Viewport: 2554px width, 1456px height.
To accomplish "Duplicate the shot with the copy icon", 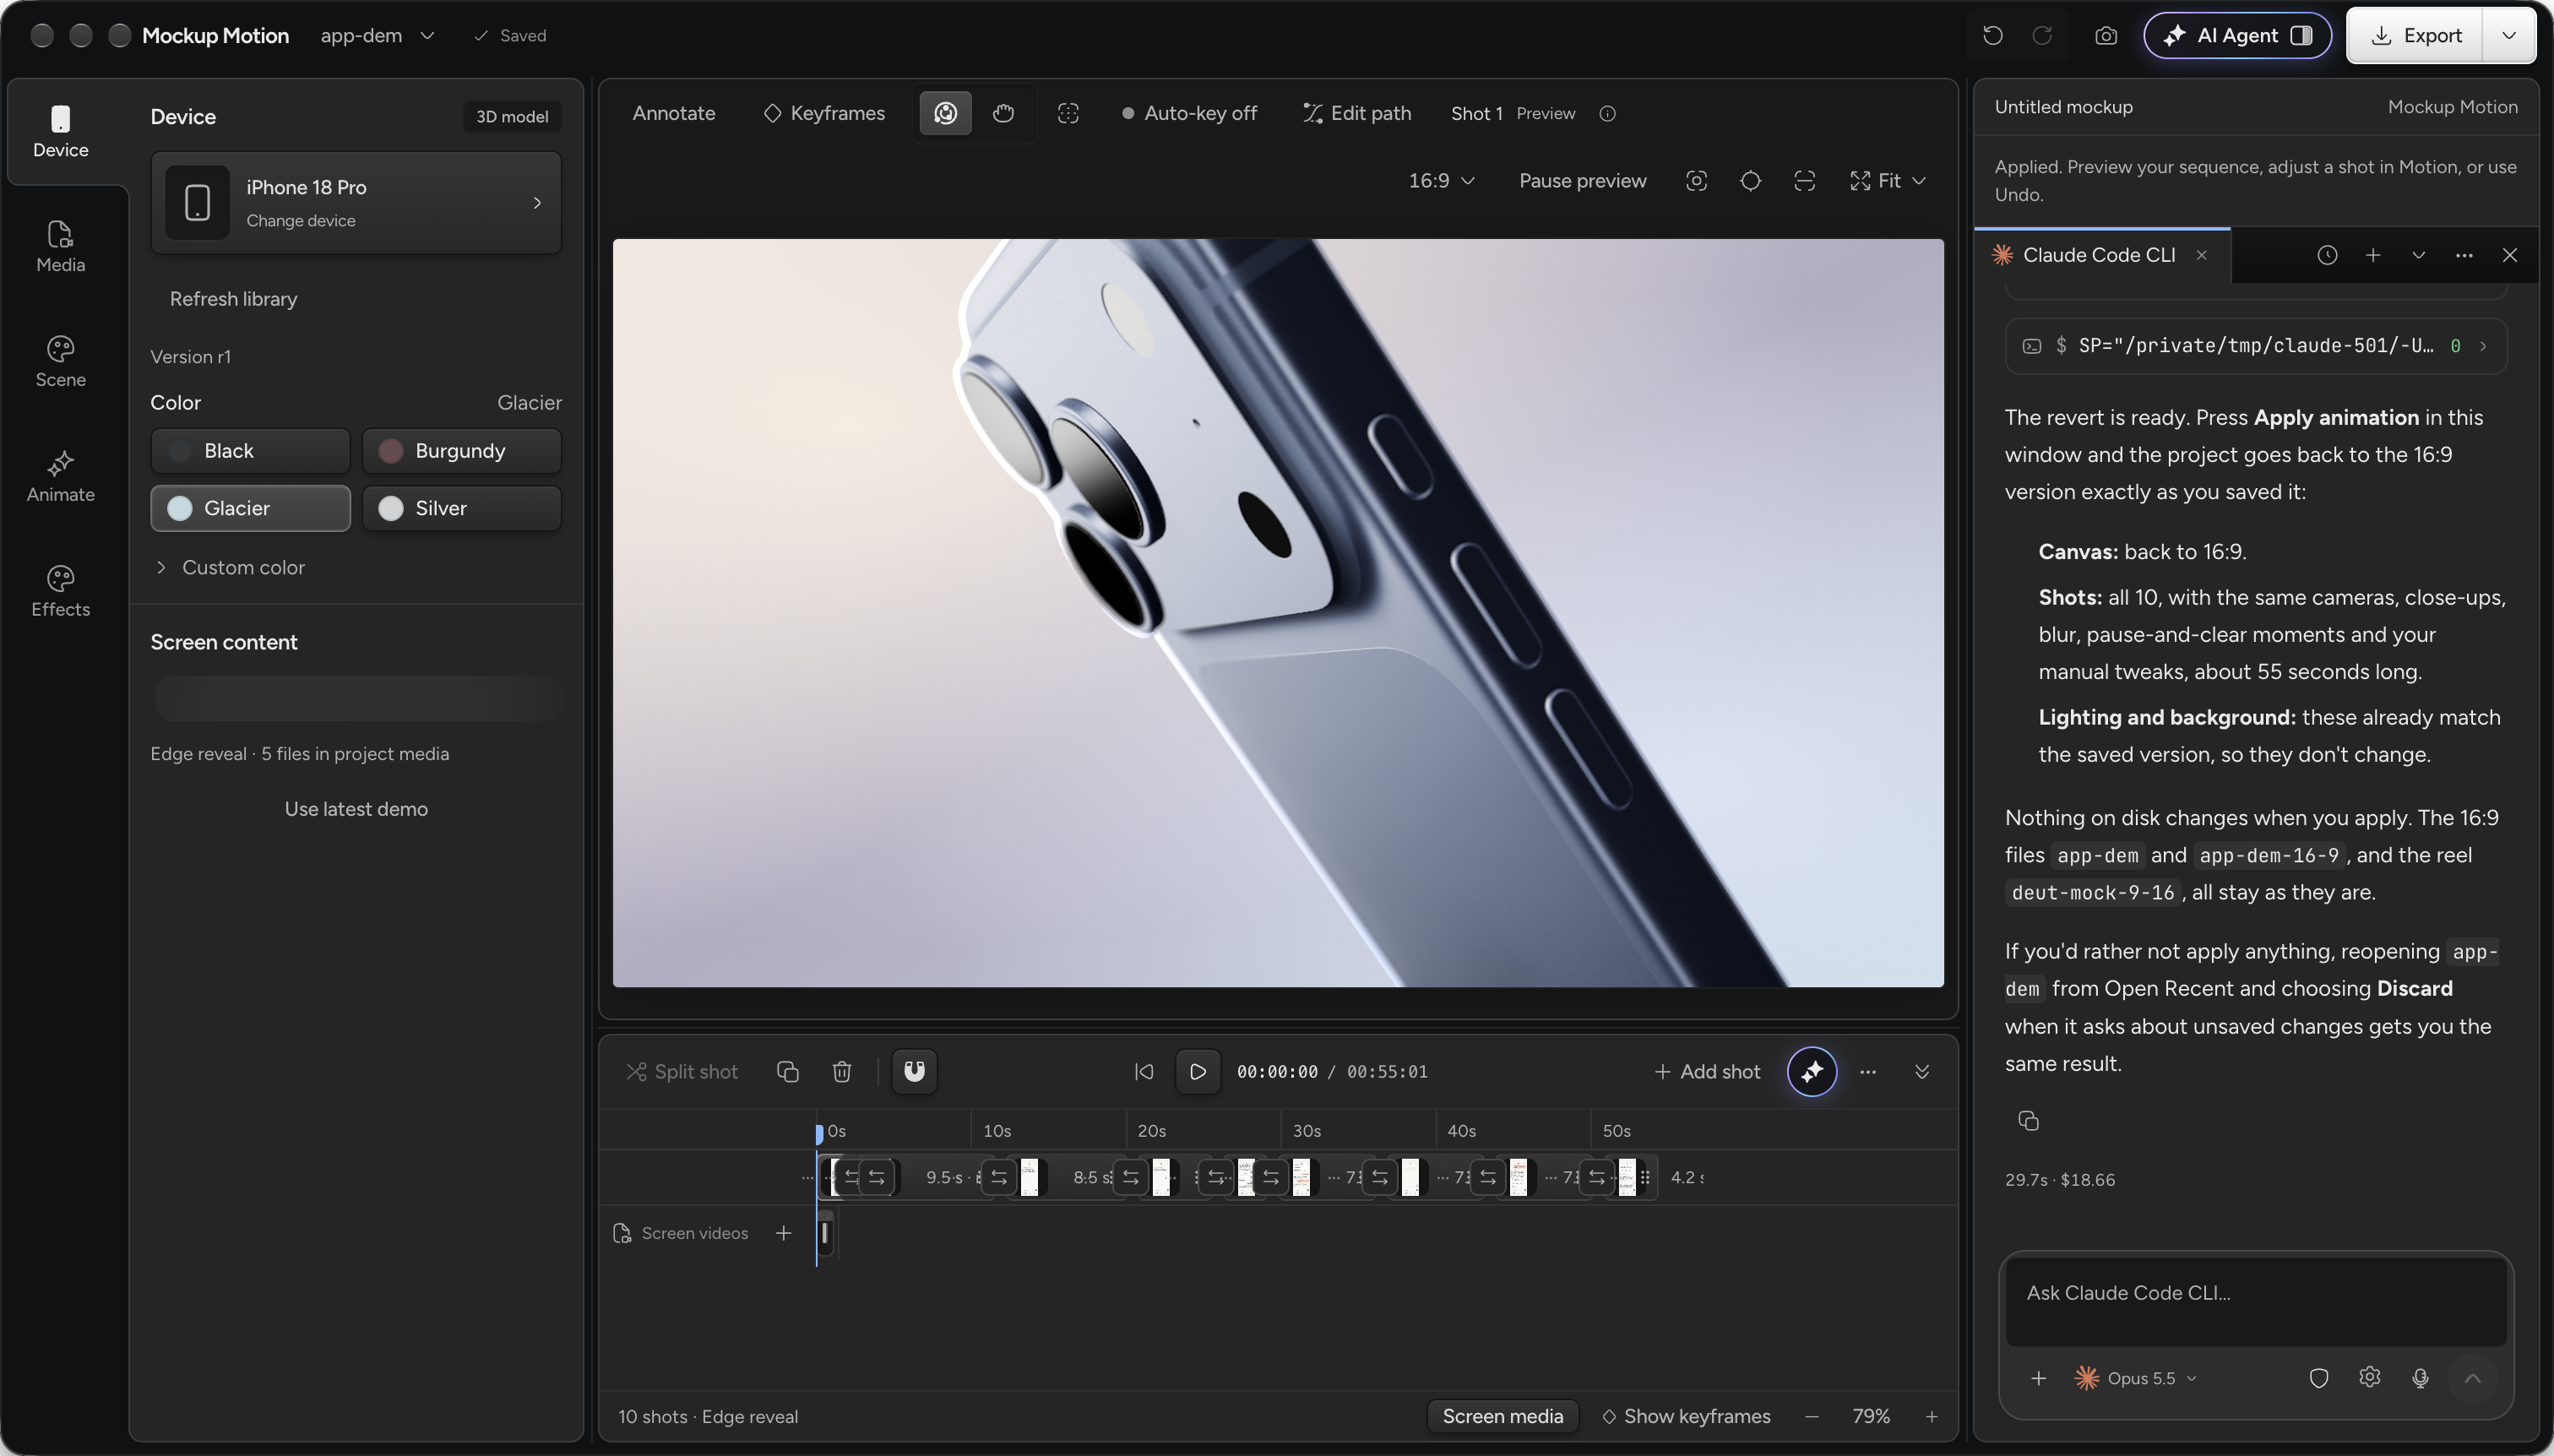I will point(787,1072).
